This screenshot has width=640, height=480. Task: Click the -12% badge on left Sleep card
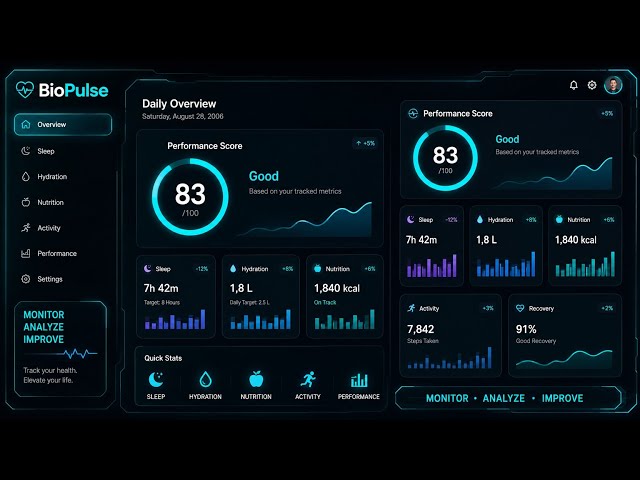click(x=202, y=269)
